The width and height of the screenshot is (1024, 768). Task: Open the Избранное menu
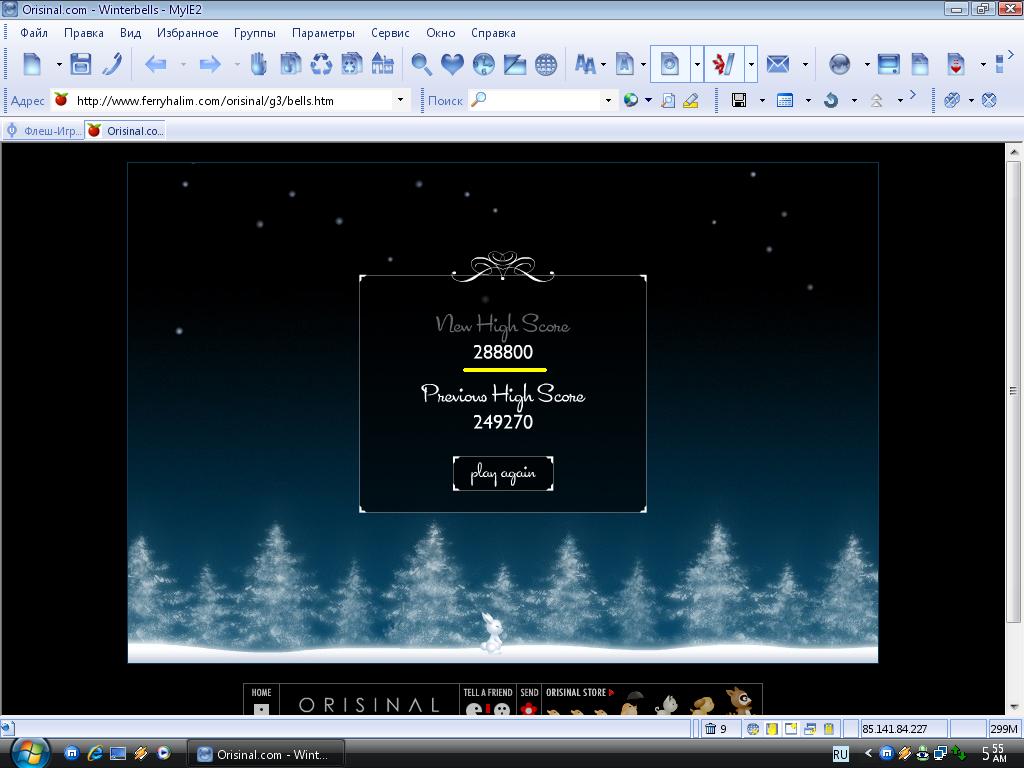(187, 33)
